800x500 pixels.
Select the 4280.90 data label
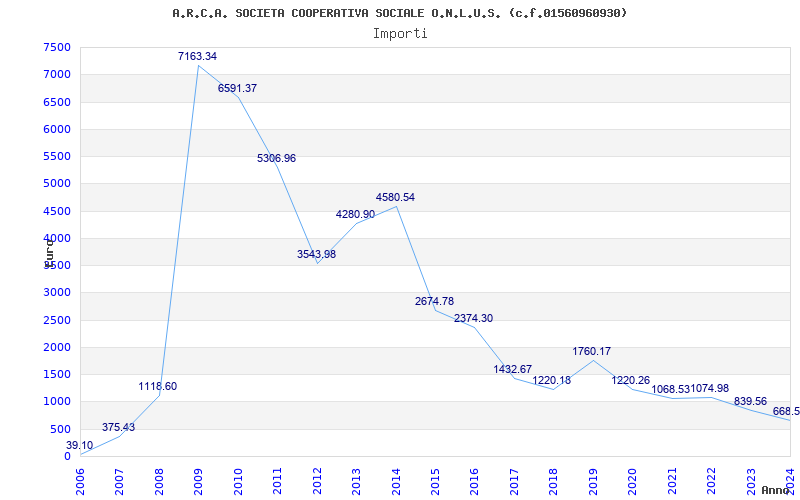[x=356, y=214]
